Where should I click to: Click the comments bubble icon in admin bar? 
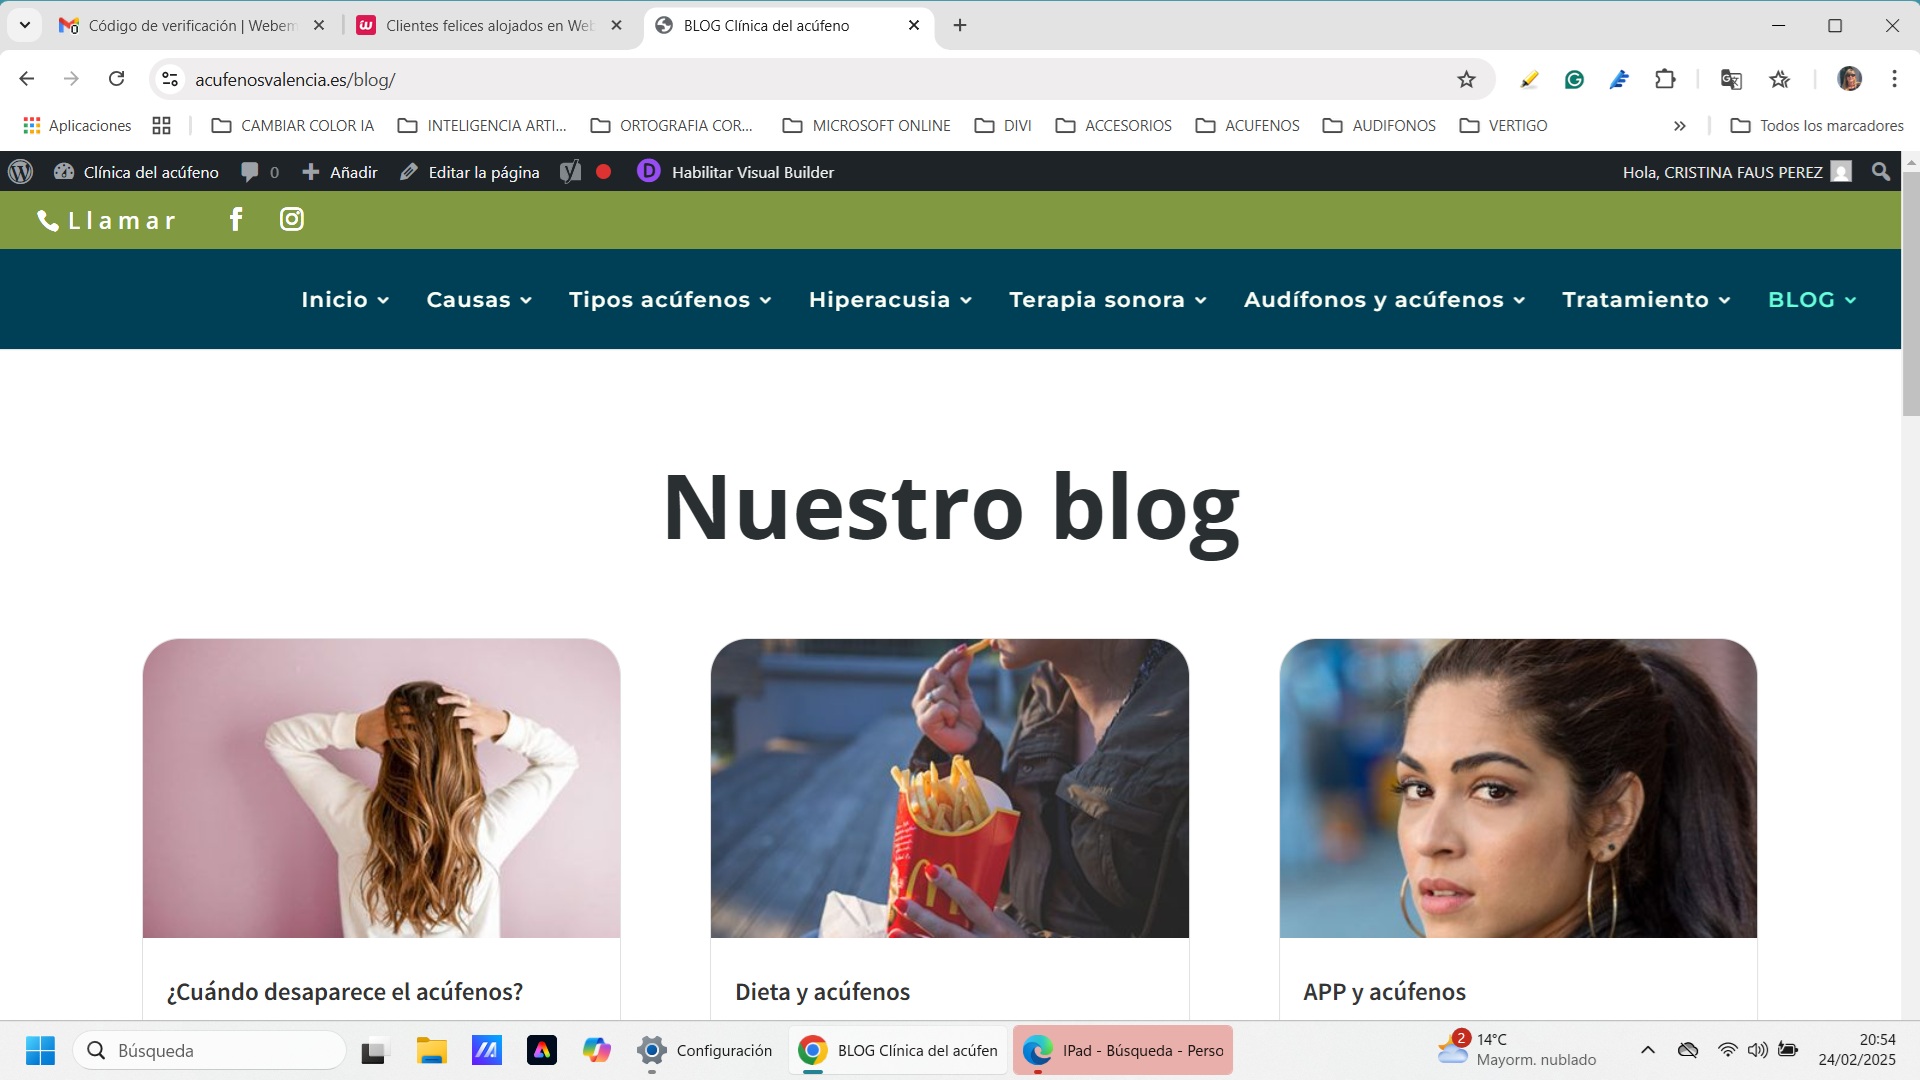[250, 172]
